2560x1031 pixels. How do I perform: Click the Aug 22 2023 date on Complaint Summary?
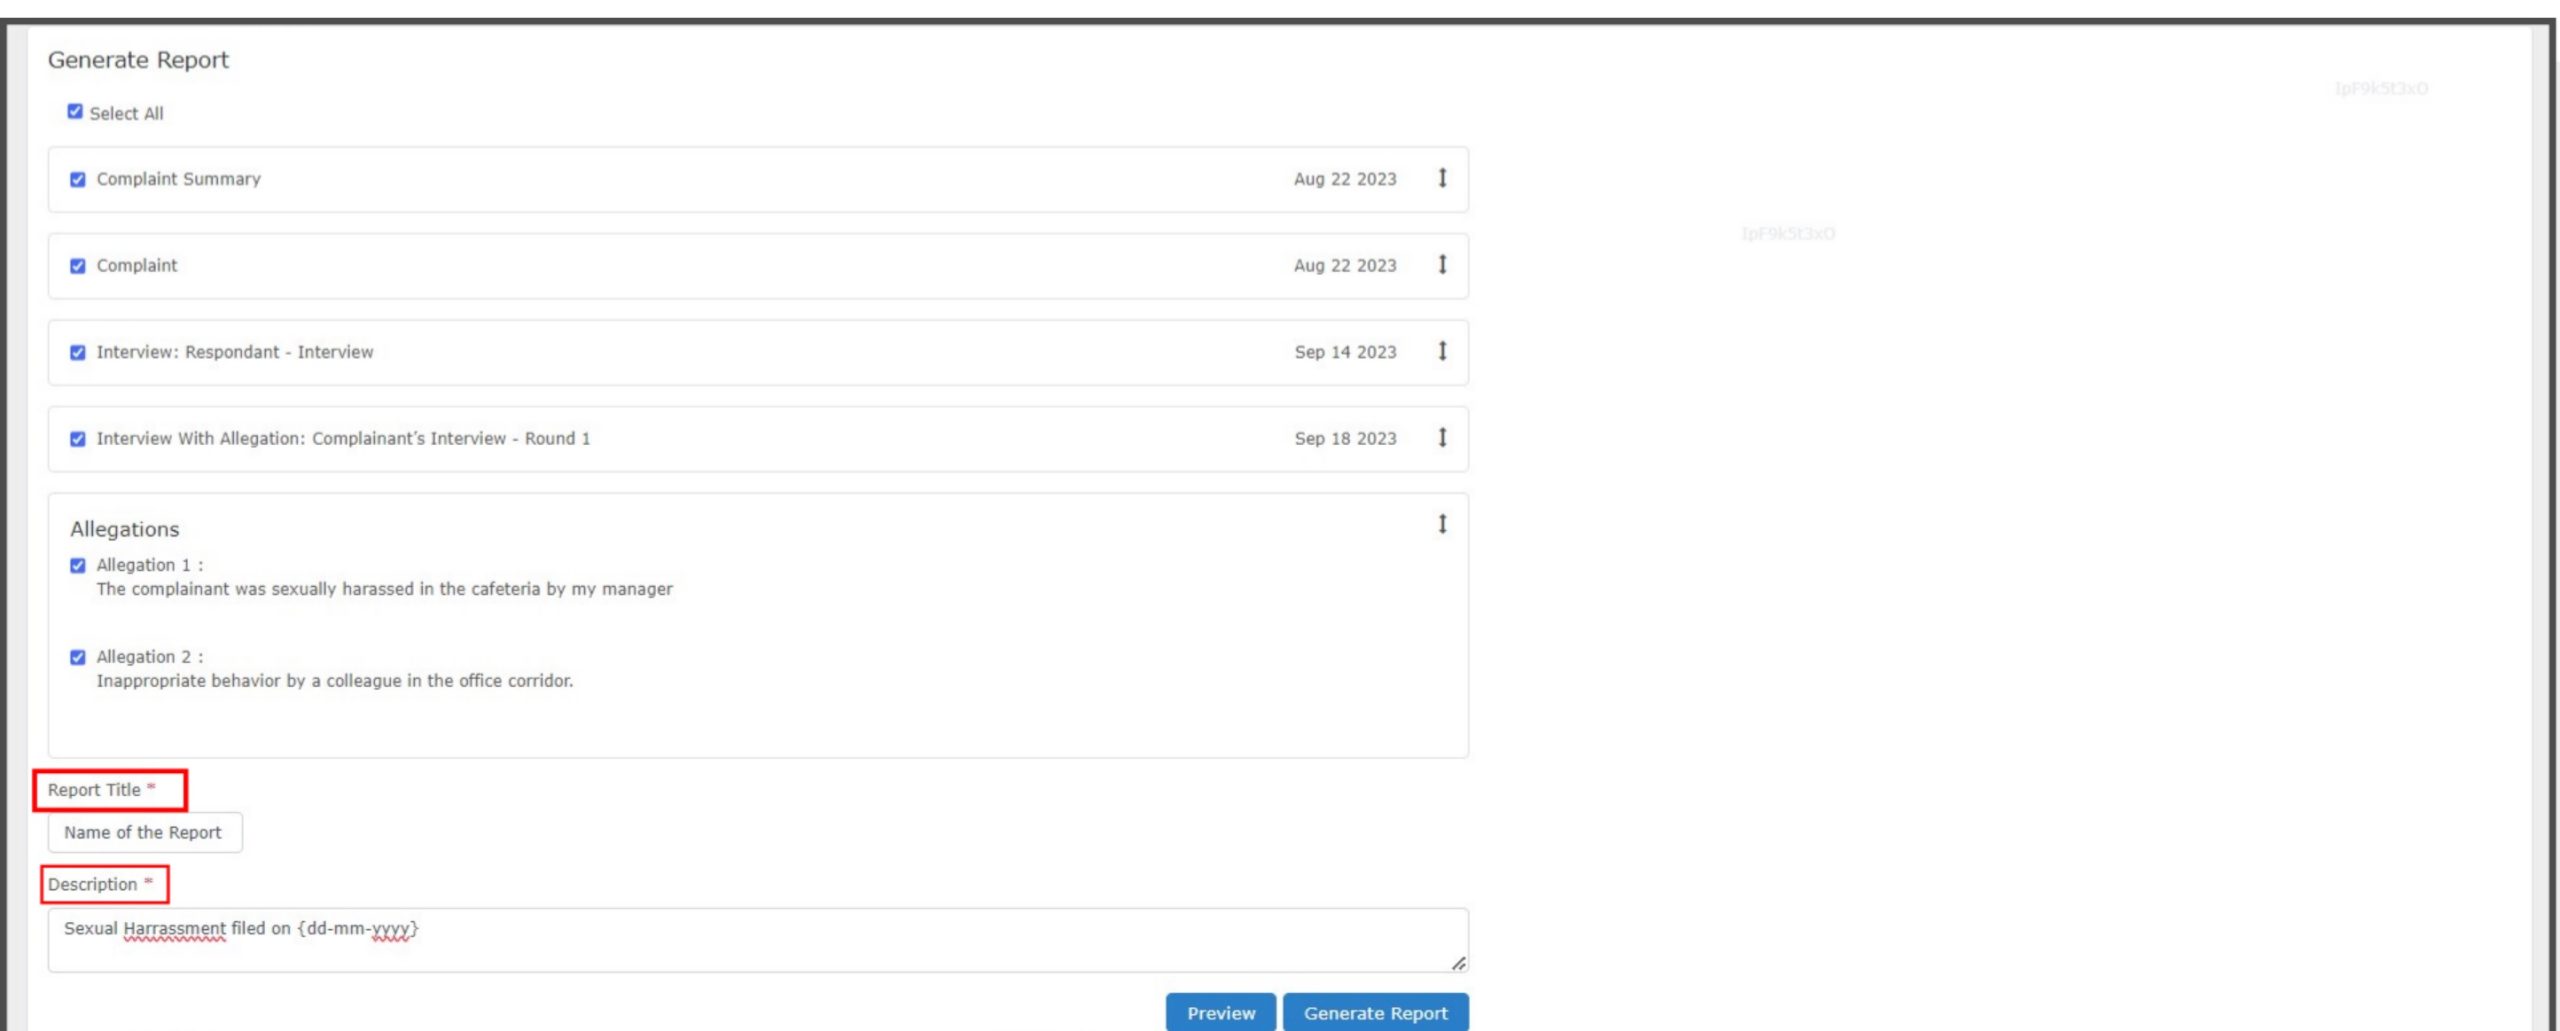pyautogui.click(x=1345, y=179)
